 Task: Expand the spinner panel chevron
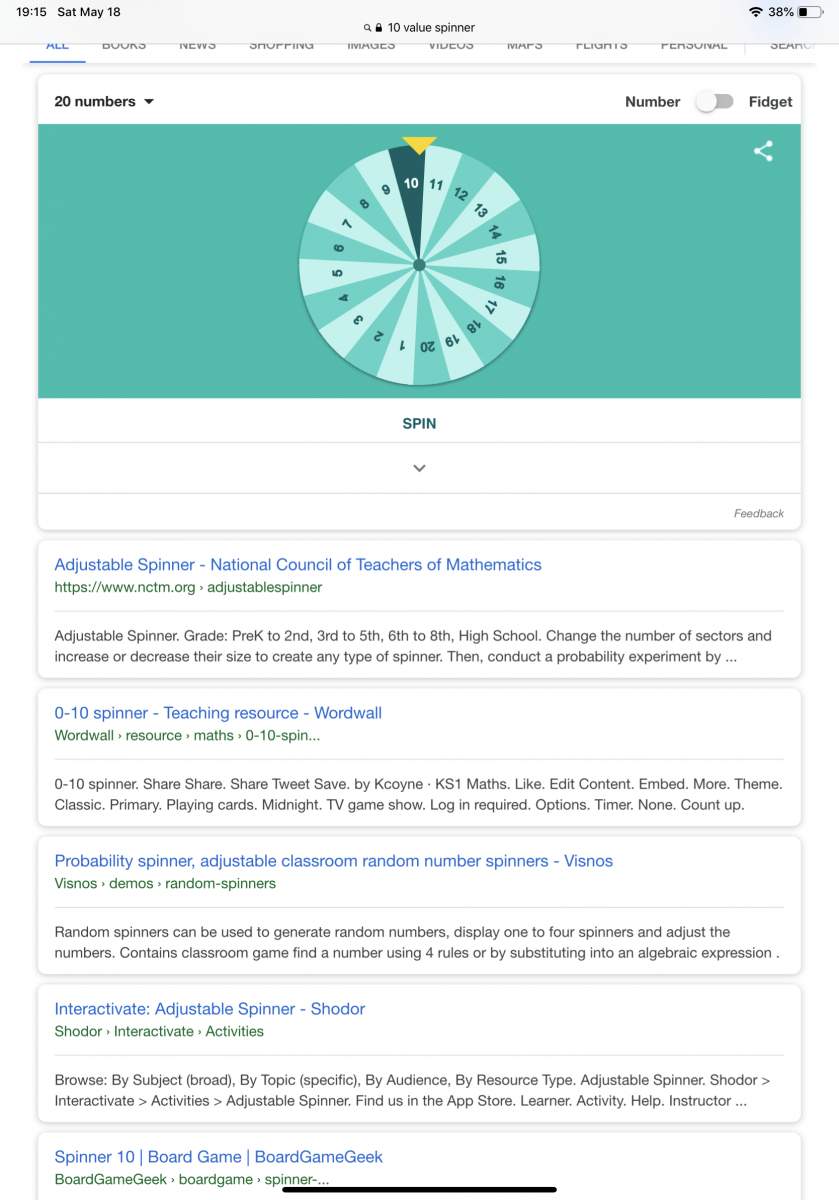(419, 468)
